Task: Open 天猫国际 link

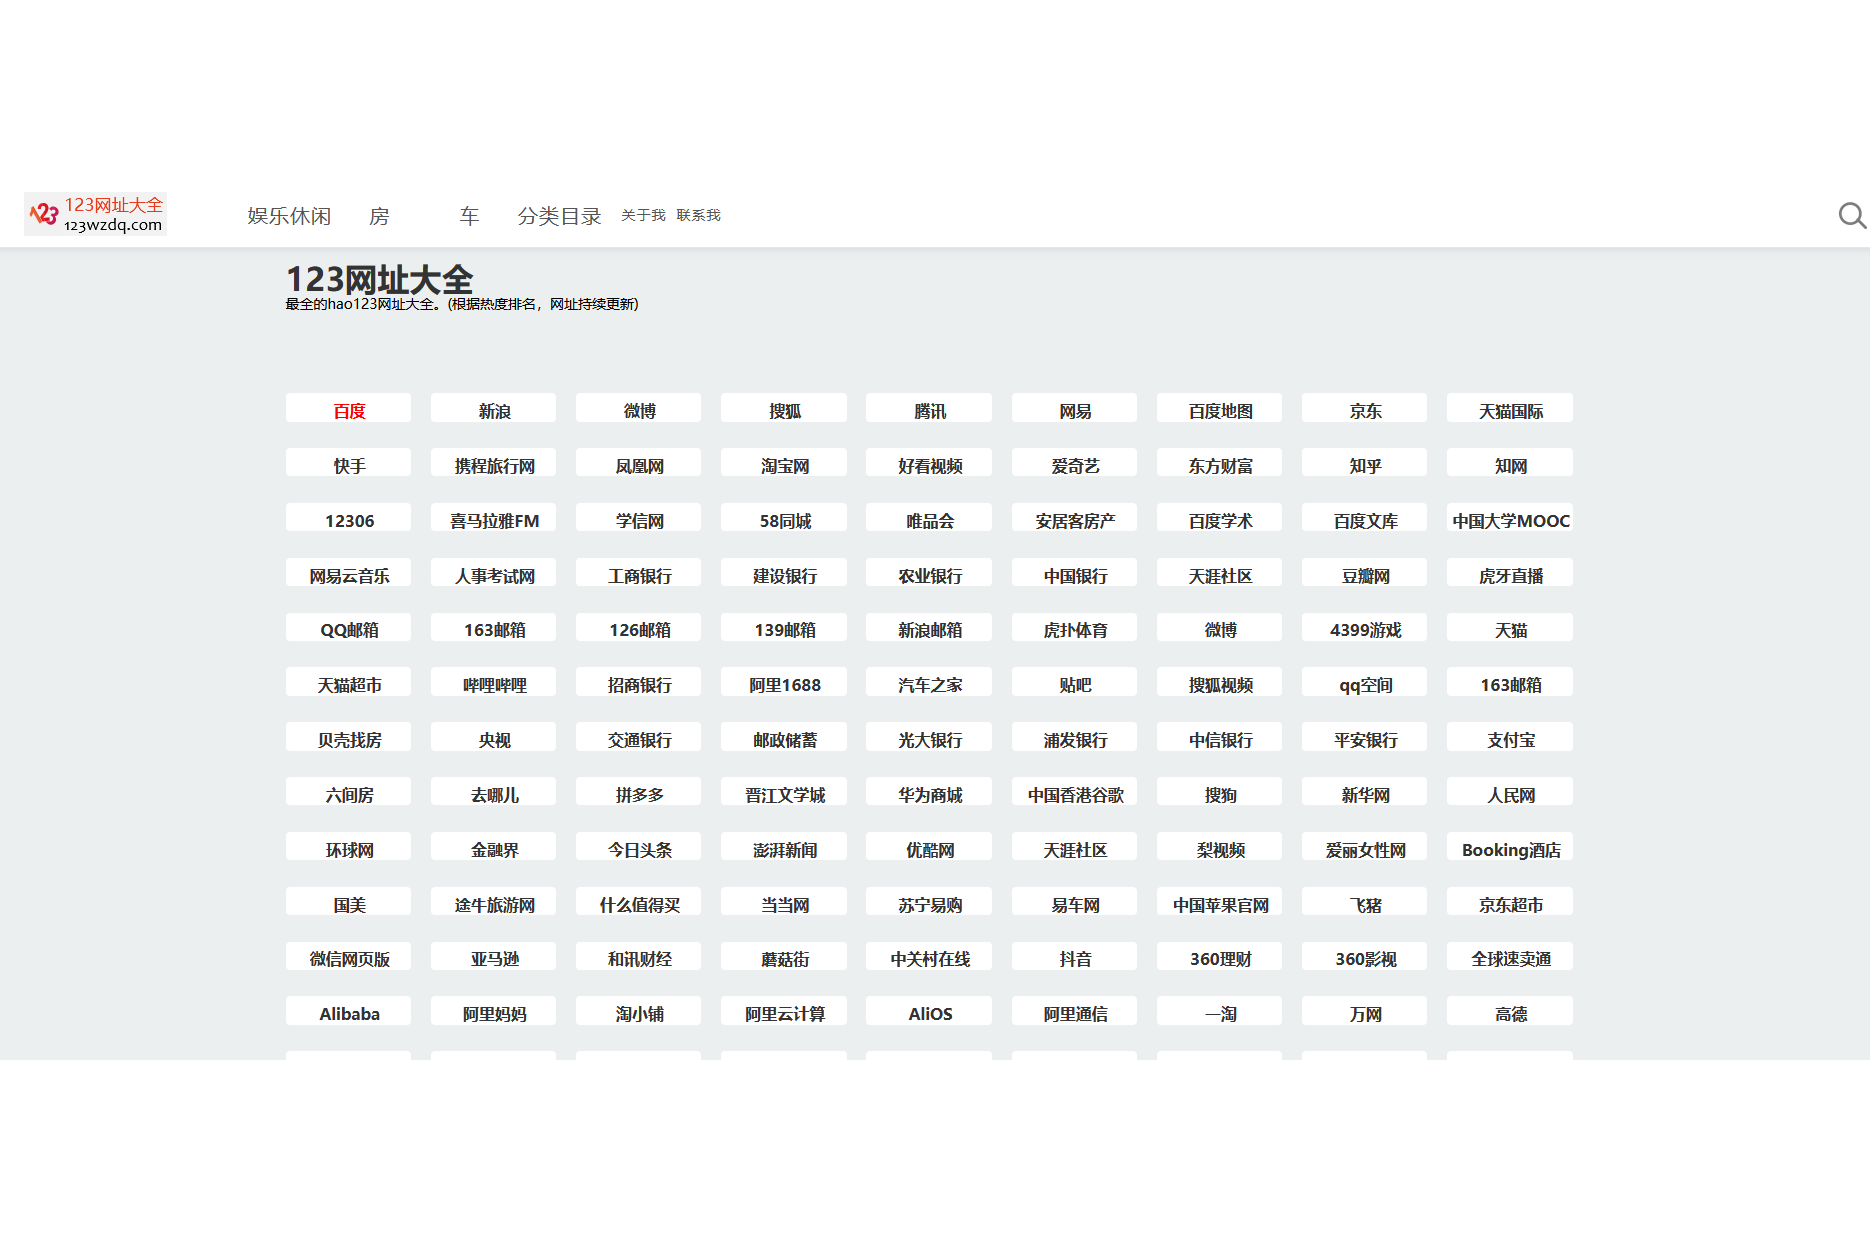Action: point(1510,410)
